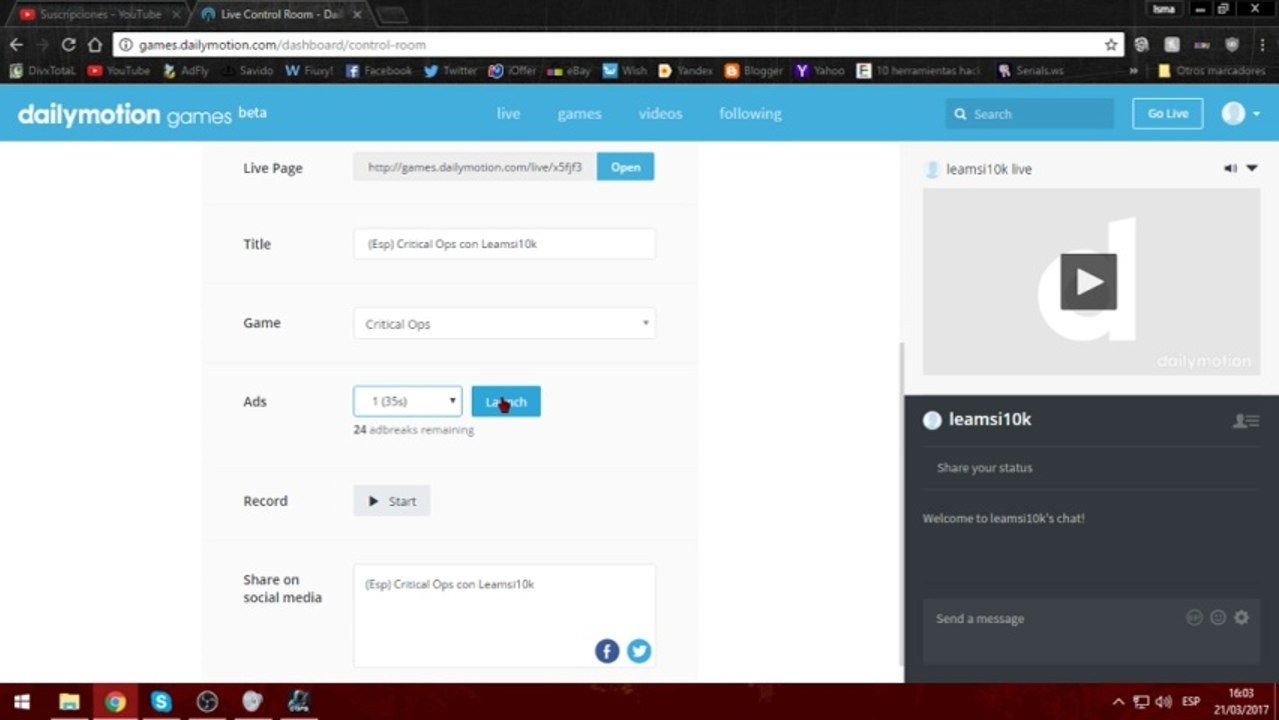Go to browser home page
The image size is (1279, 720).
pyautogui.click(x=95, y=45)
